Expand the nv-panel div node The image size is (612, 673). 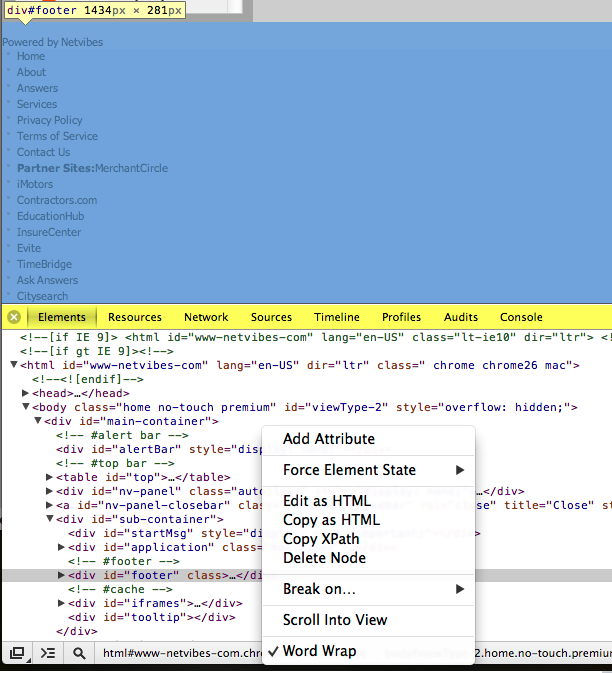tap(49, 491)
